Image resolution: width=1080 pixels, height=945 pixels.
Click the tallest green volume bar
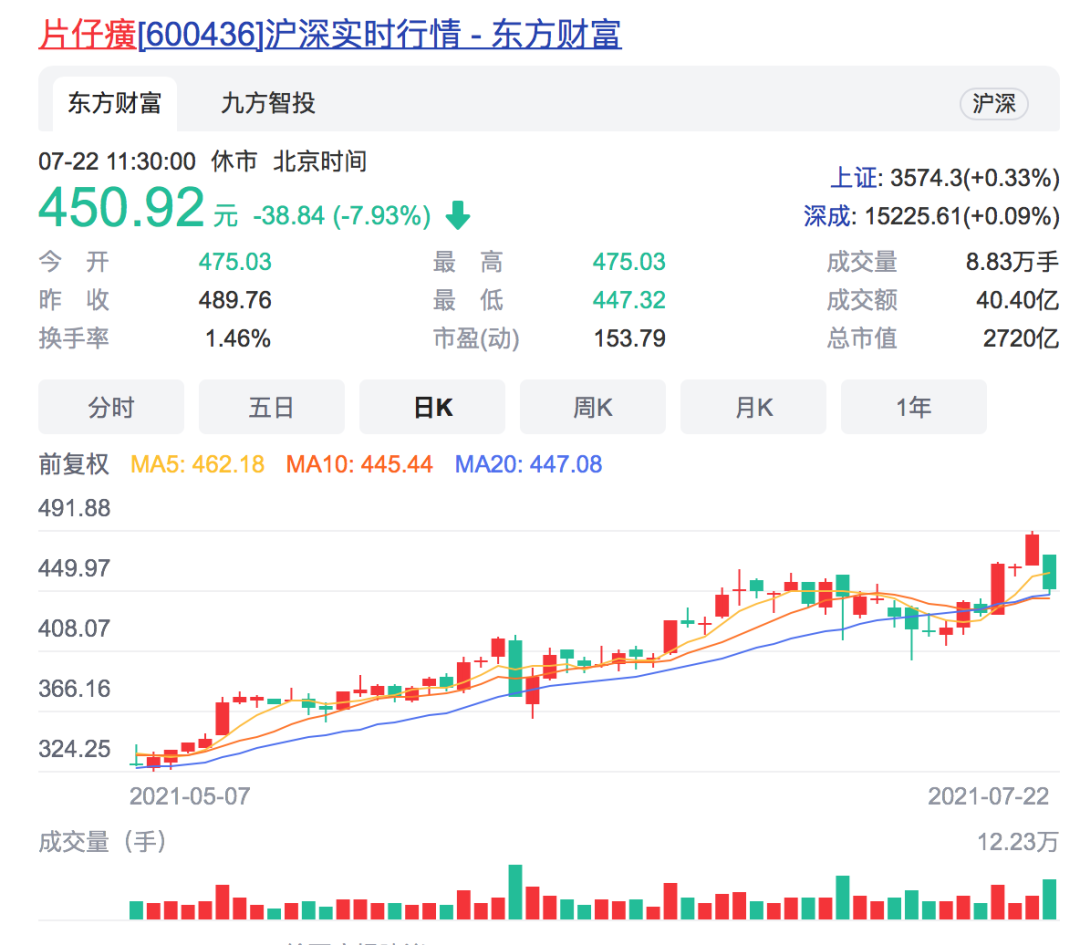pos(515,892)
